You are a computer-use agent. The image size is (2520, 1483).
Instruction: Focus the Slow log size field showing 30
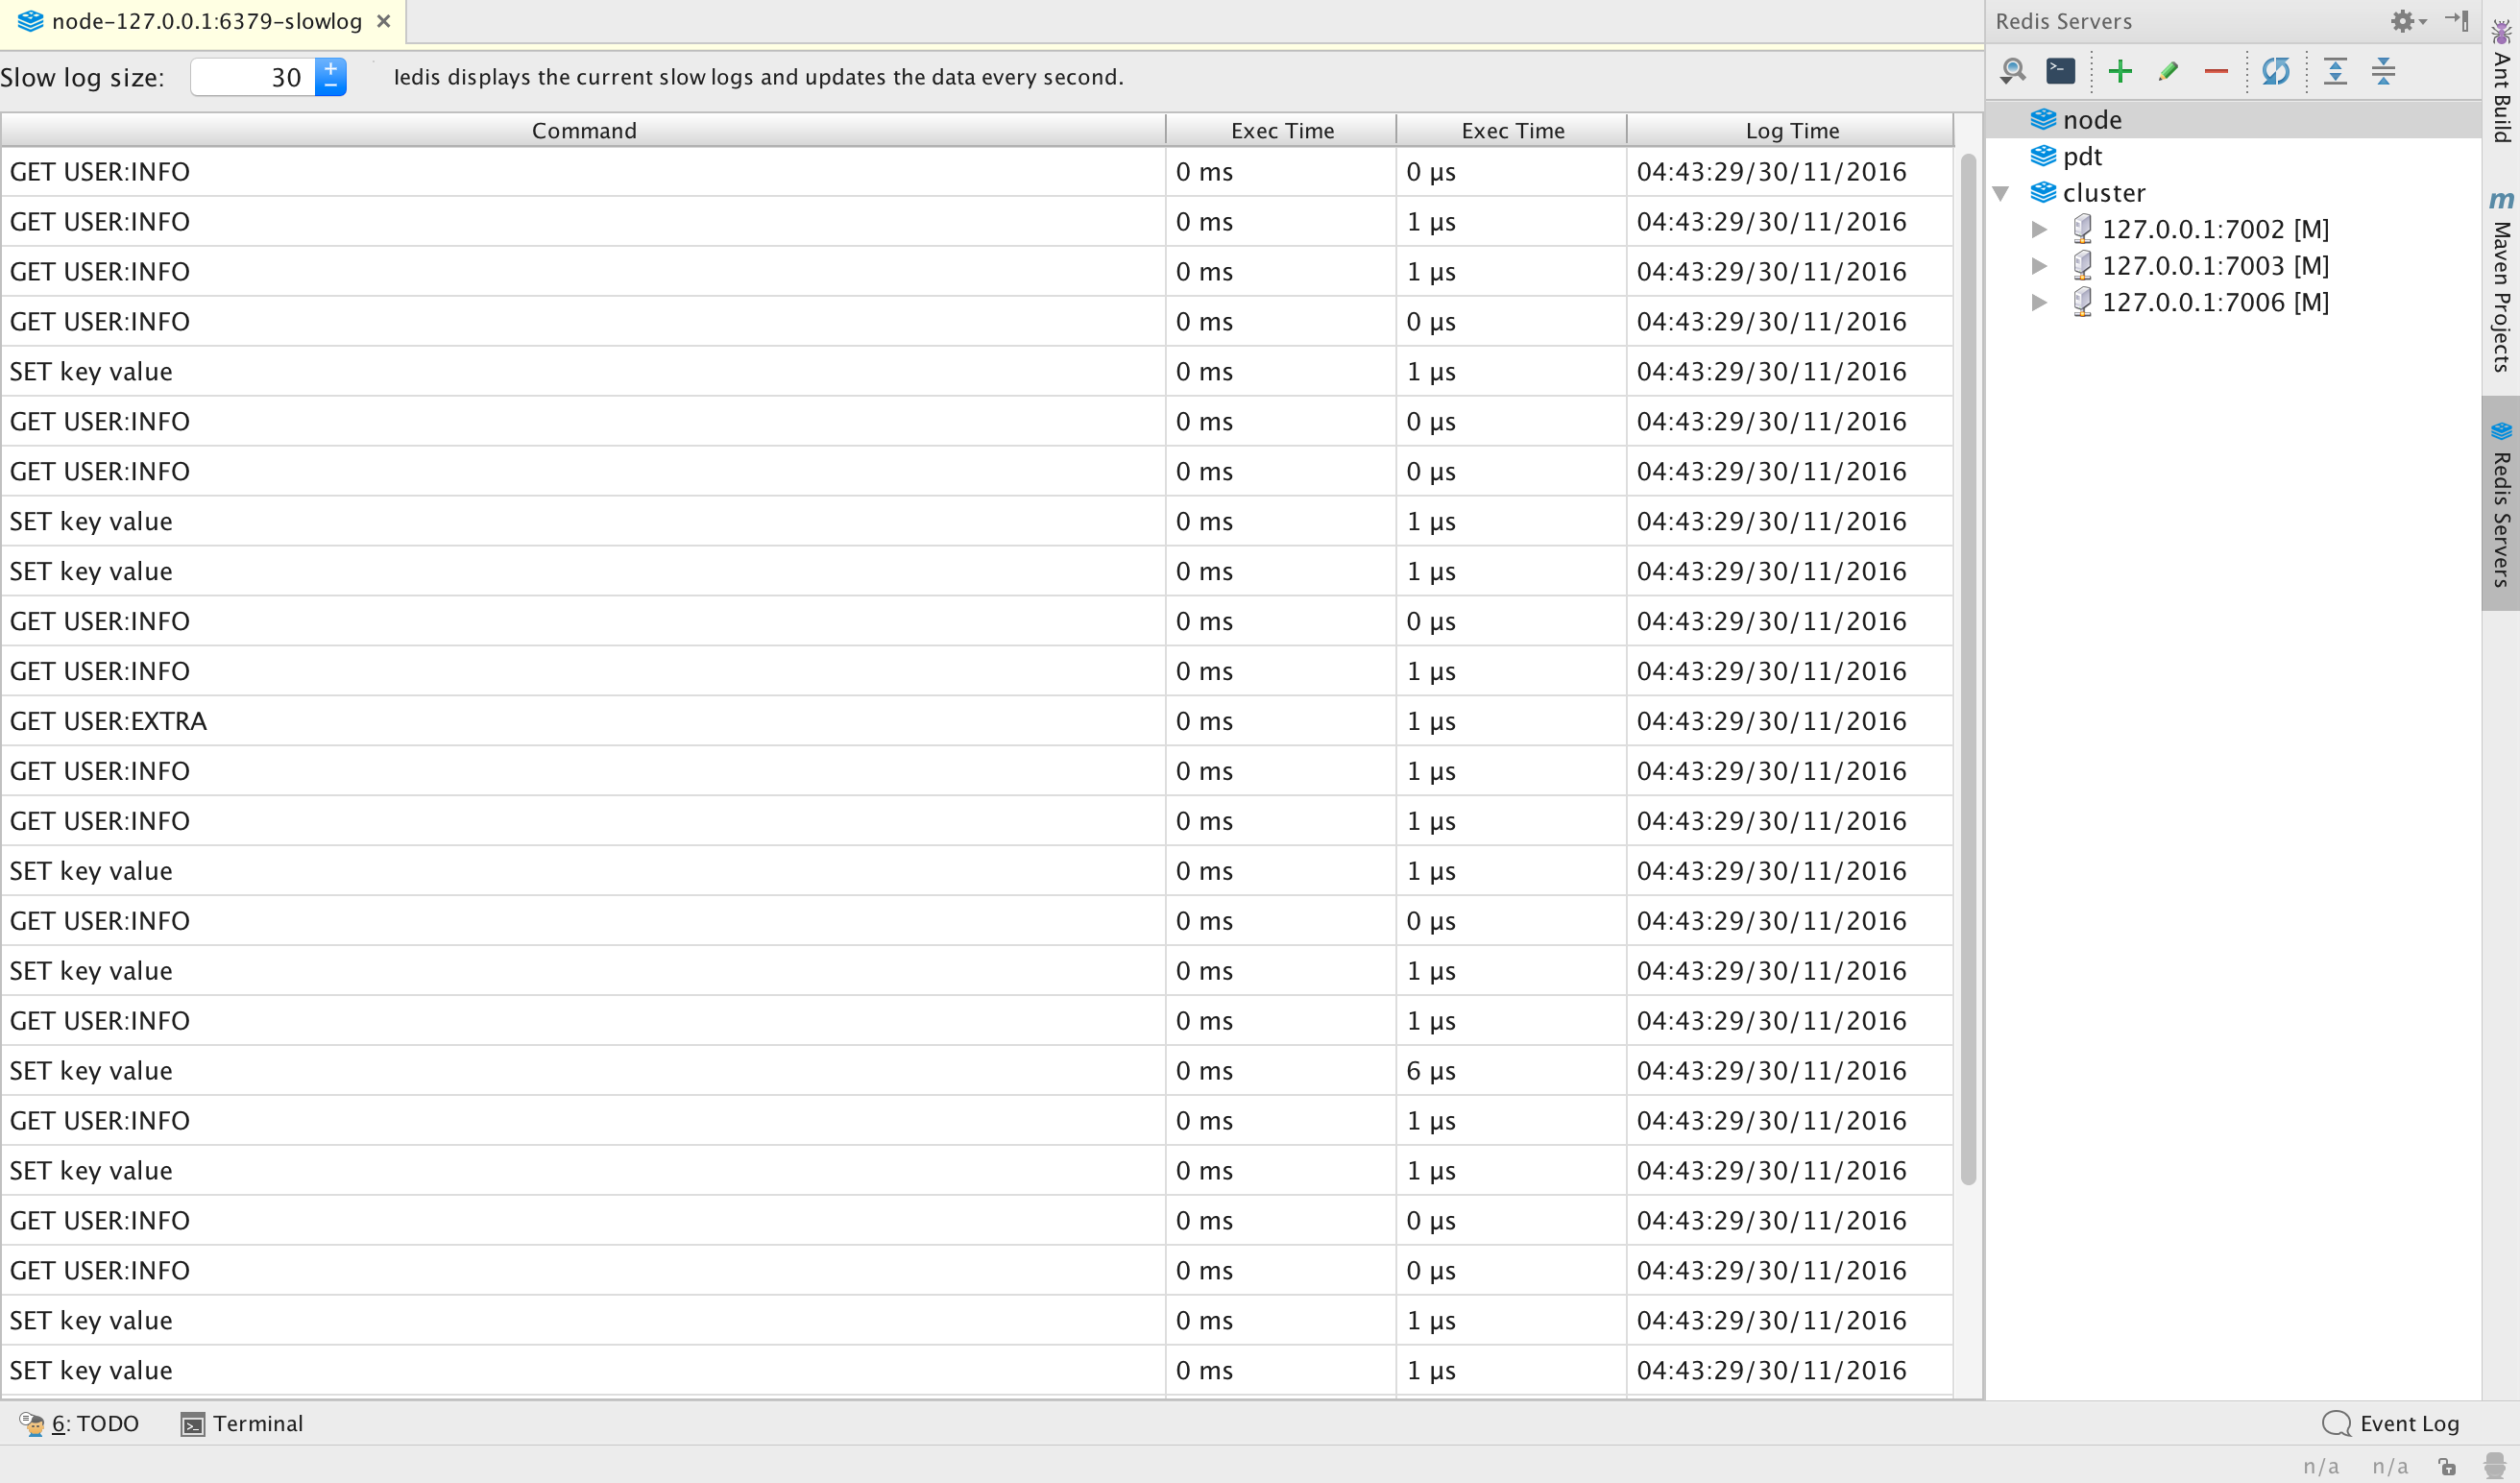pyautogui.click(x=253, y=77)
